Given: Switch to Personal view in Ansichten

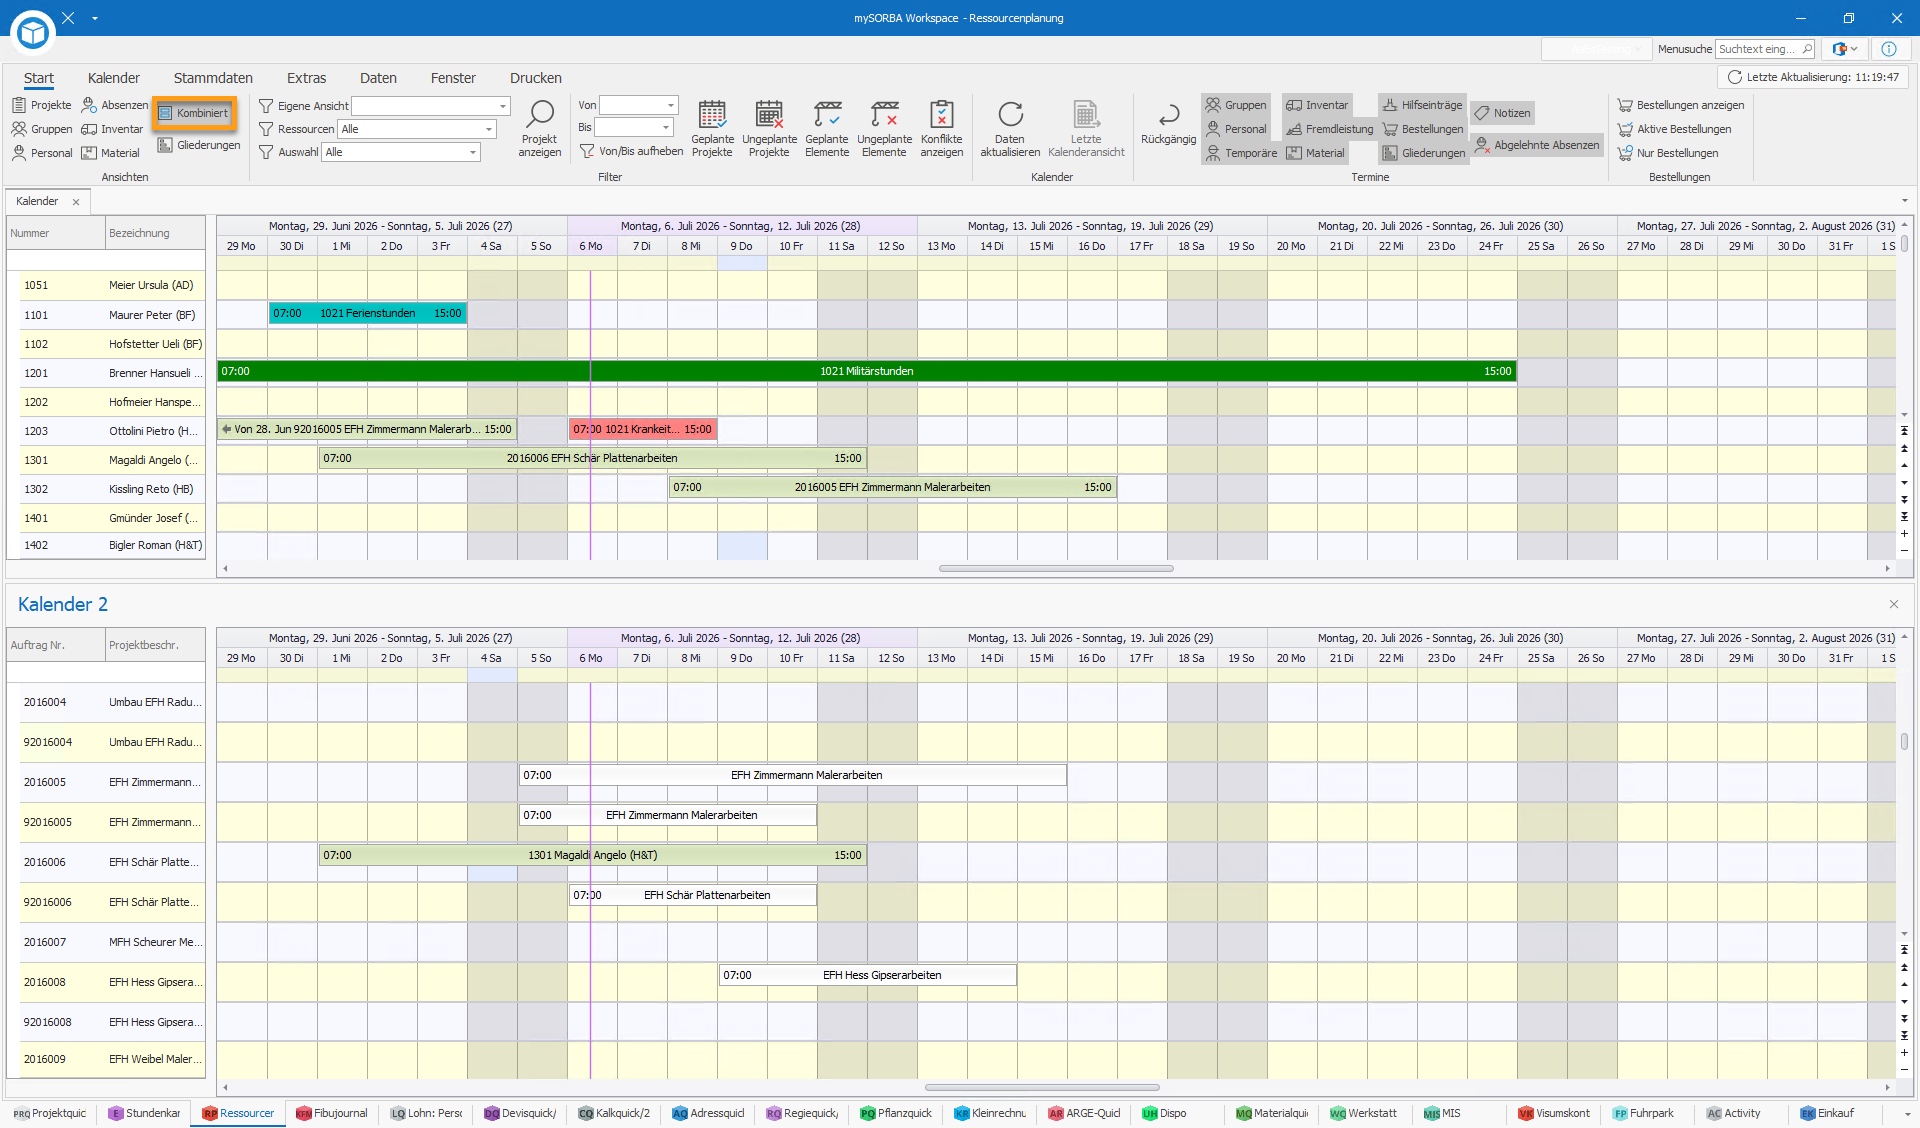Looking at the screenshot, I should 42,153.
